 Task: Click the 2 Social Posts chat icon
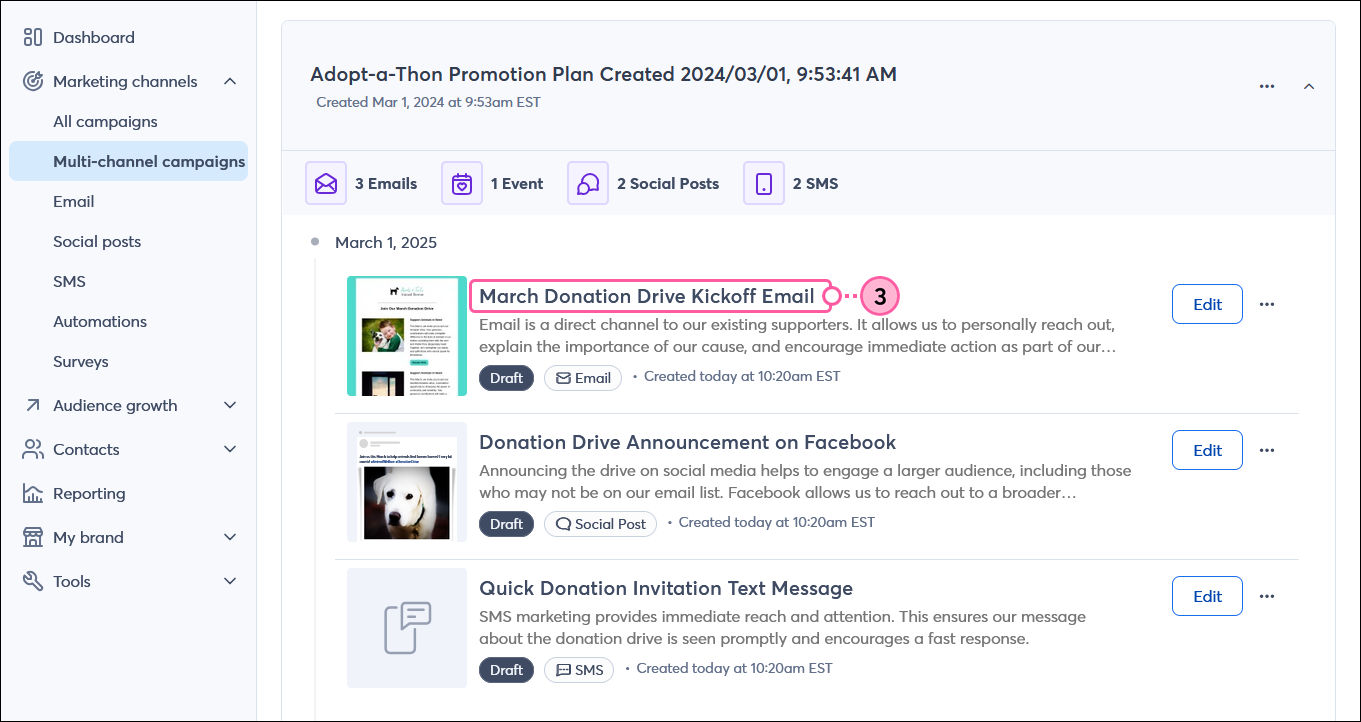tap(588, 184)
